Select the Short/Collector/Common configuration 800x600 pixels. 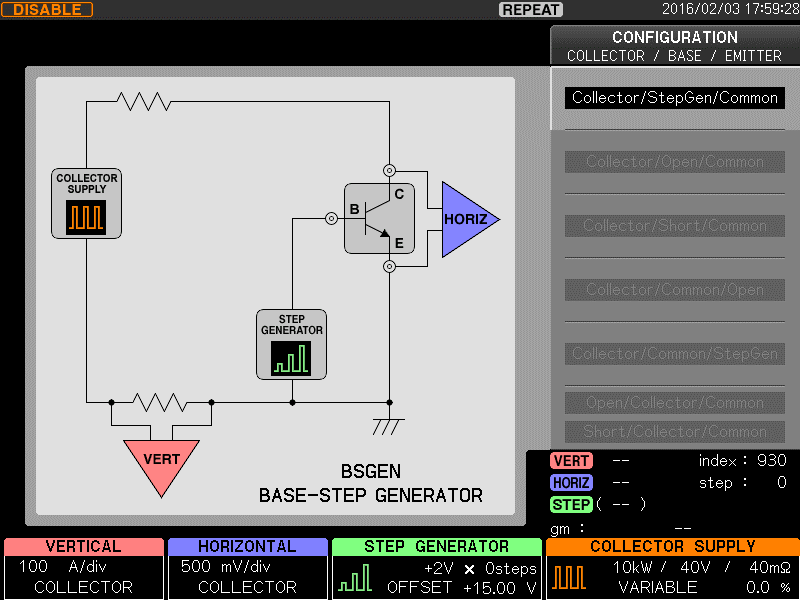[x=674, y=432]
